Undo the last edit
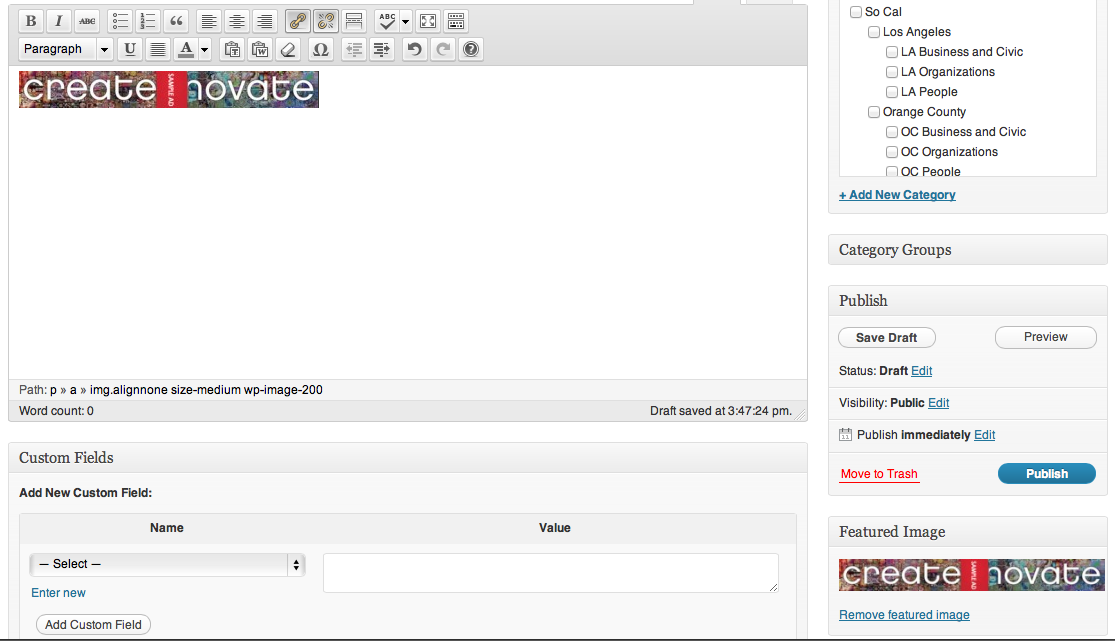This screenshot has width=1115, height=641. coord(415,49)
